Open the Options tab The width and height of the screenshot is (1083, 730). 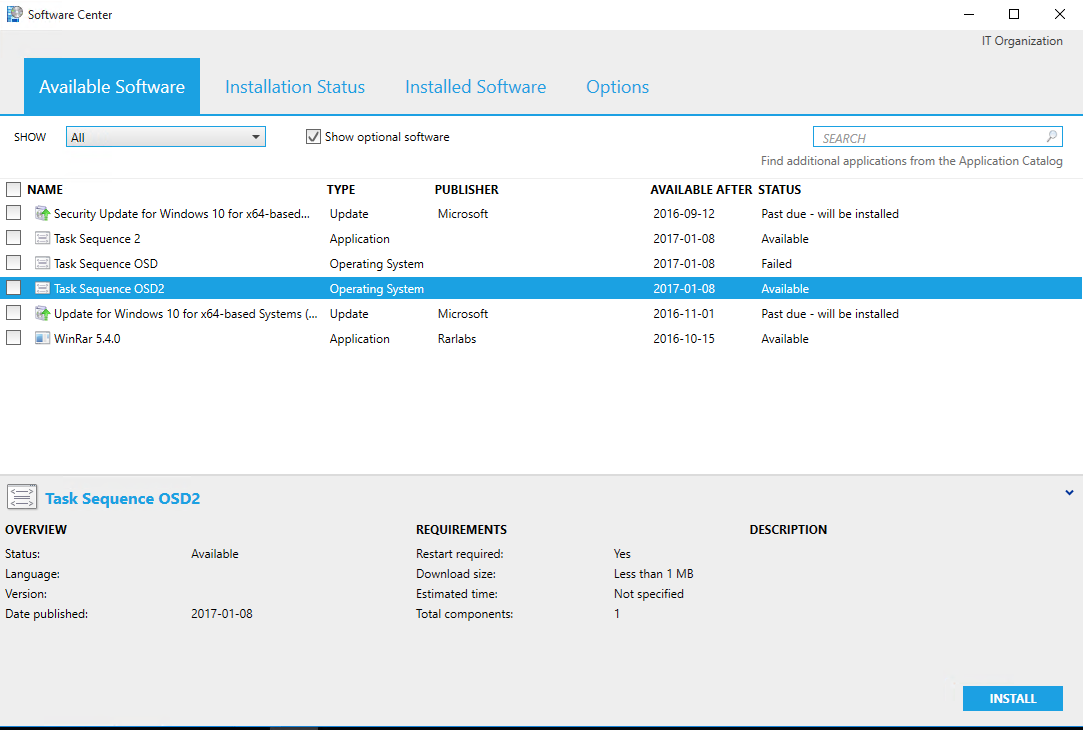tap(617, 87)
